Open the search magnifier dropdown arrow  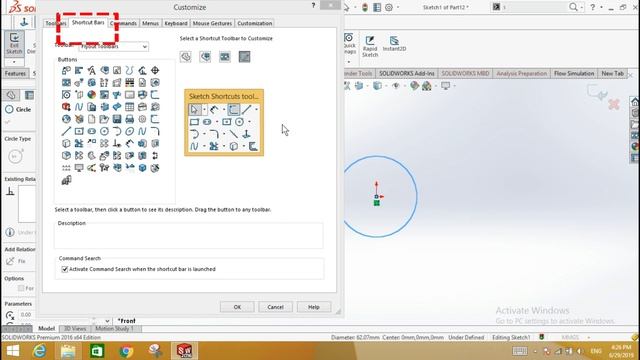[582, 7]
